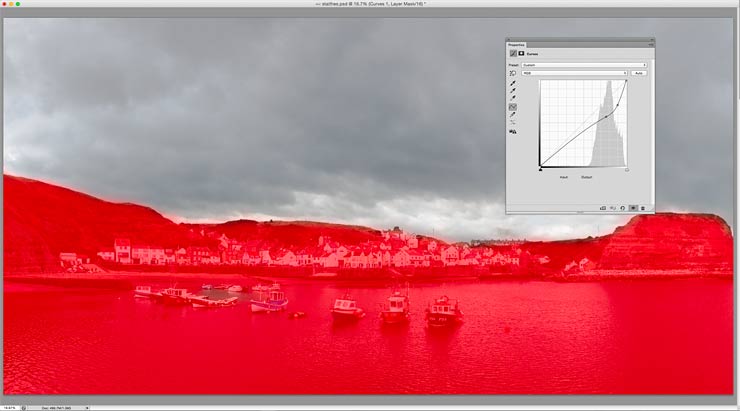Click the document window title text
This screenshot has height=411, width=740.
tap(370, 4)
